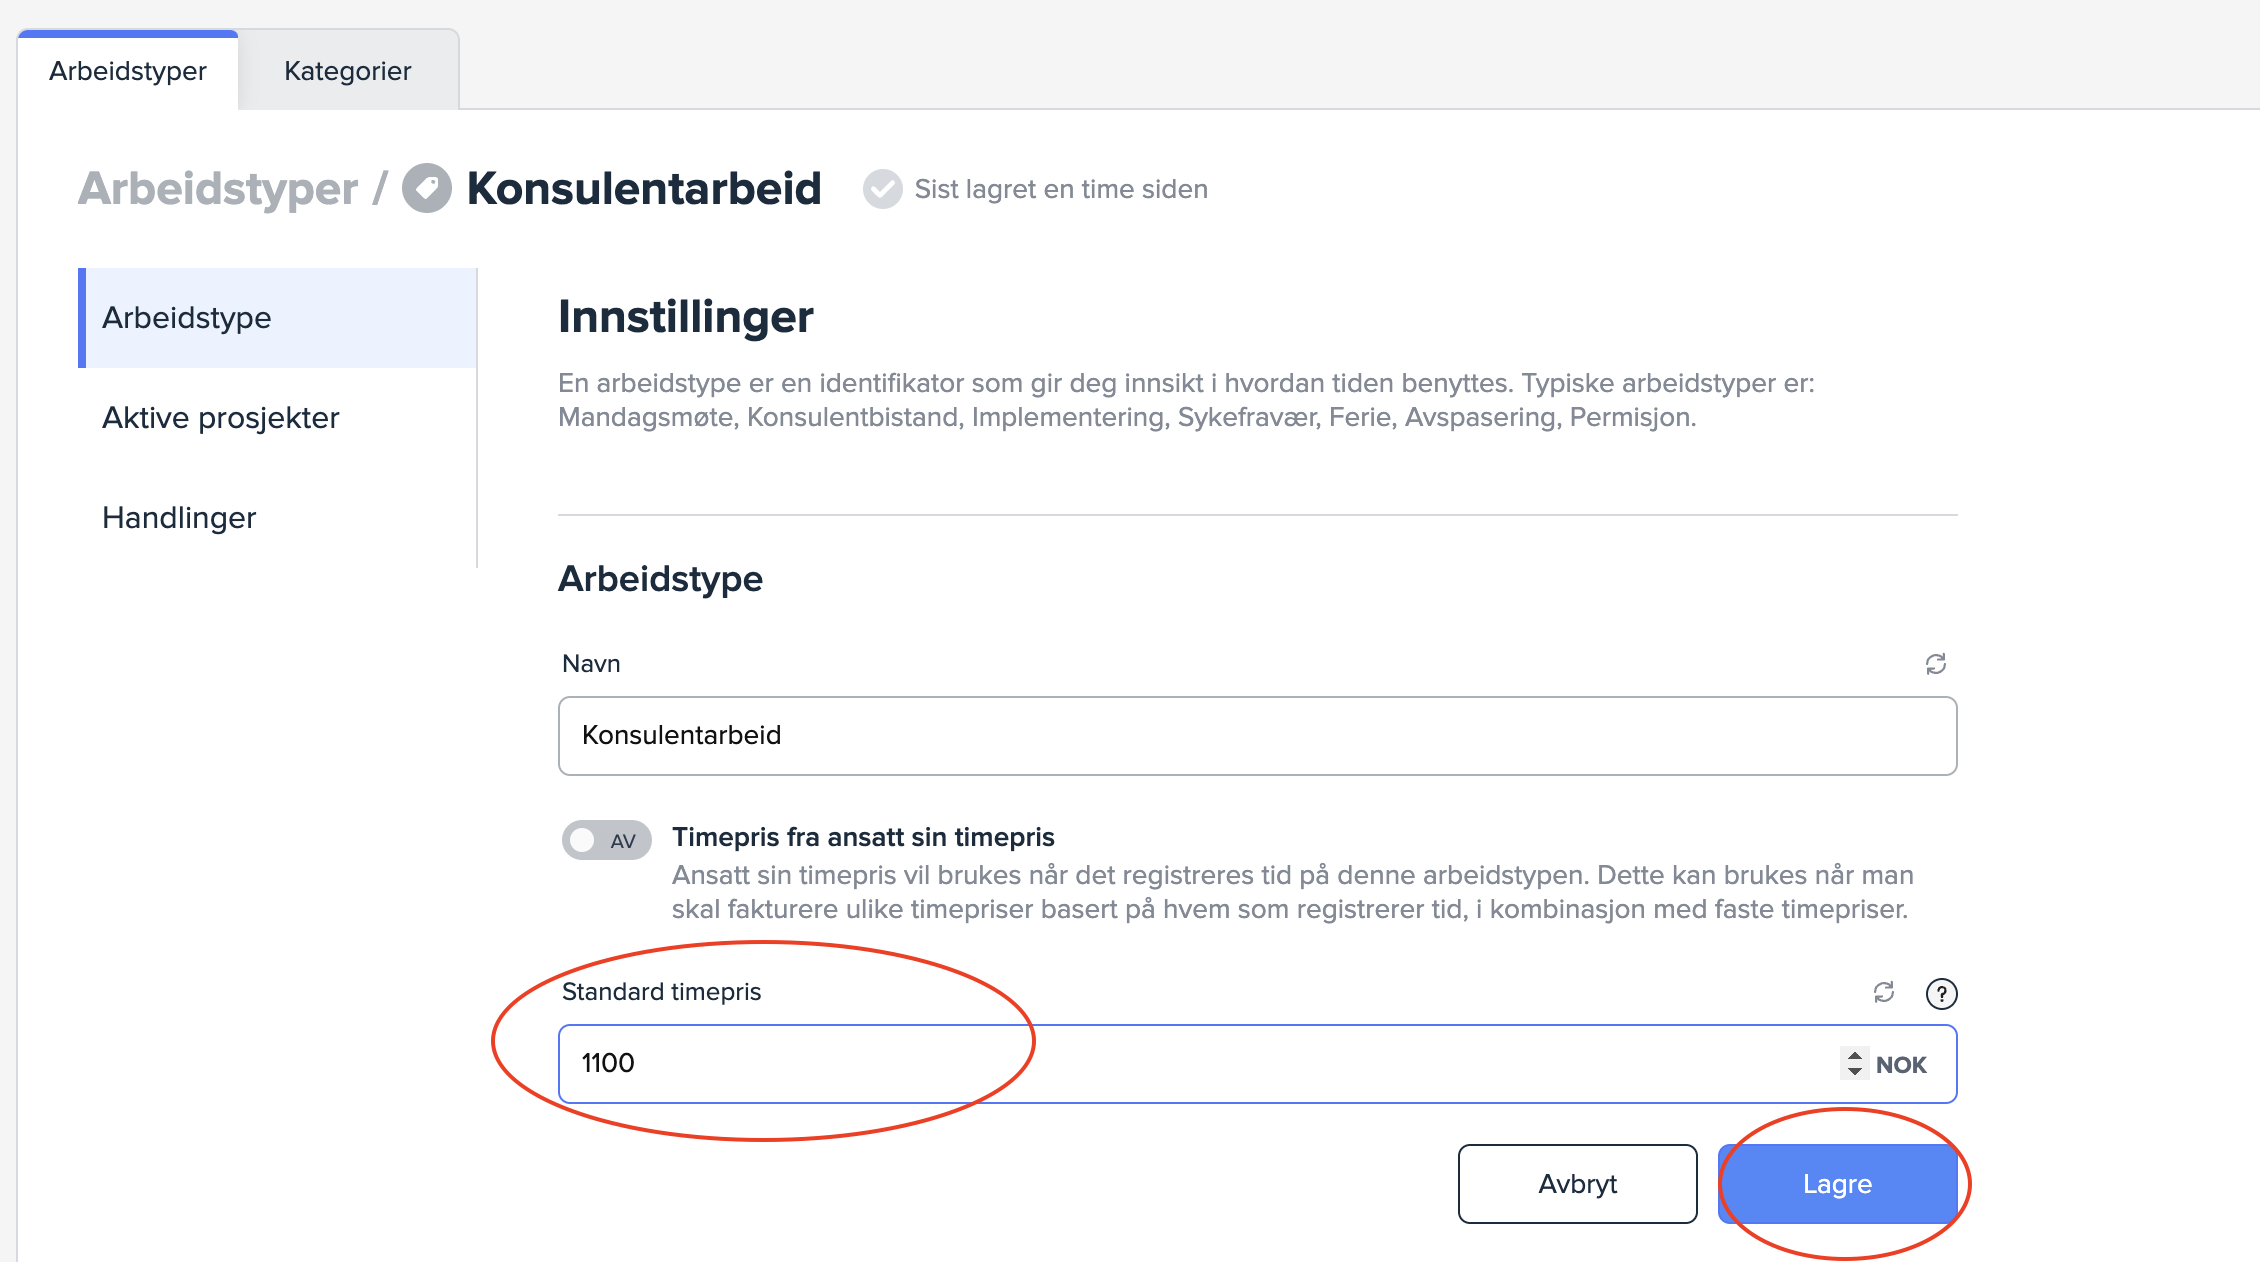Decrease timepris with stepper down arrow
Viewport: 2260px width, 1262px height.
(x=1854, y=1072)
